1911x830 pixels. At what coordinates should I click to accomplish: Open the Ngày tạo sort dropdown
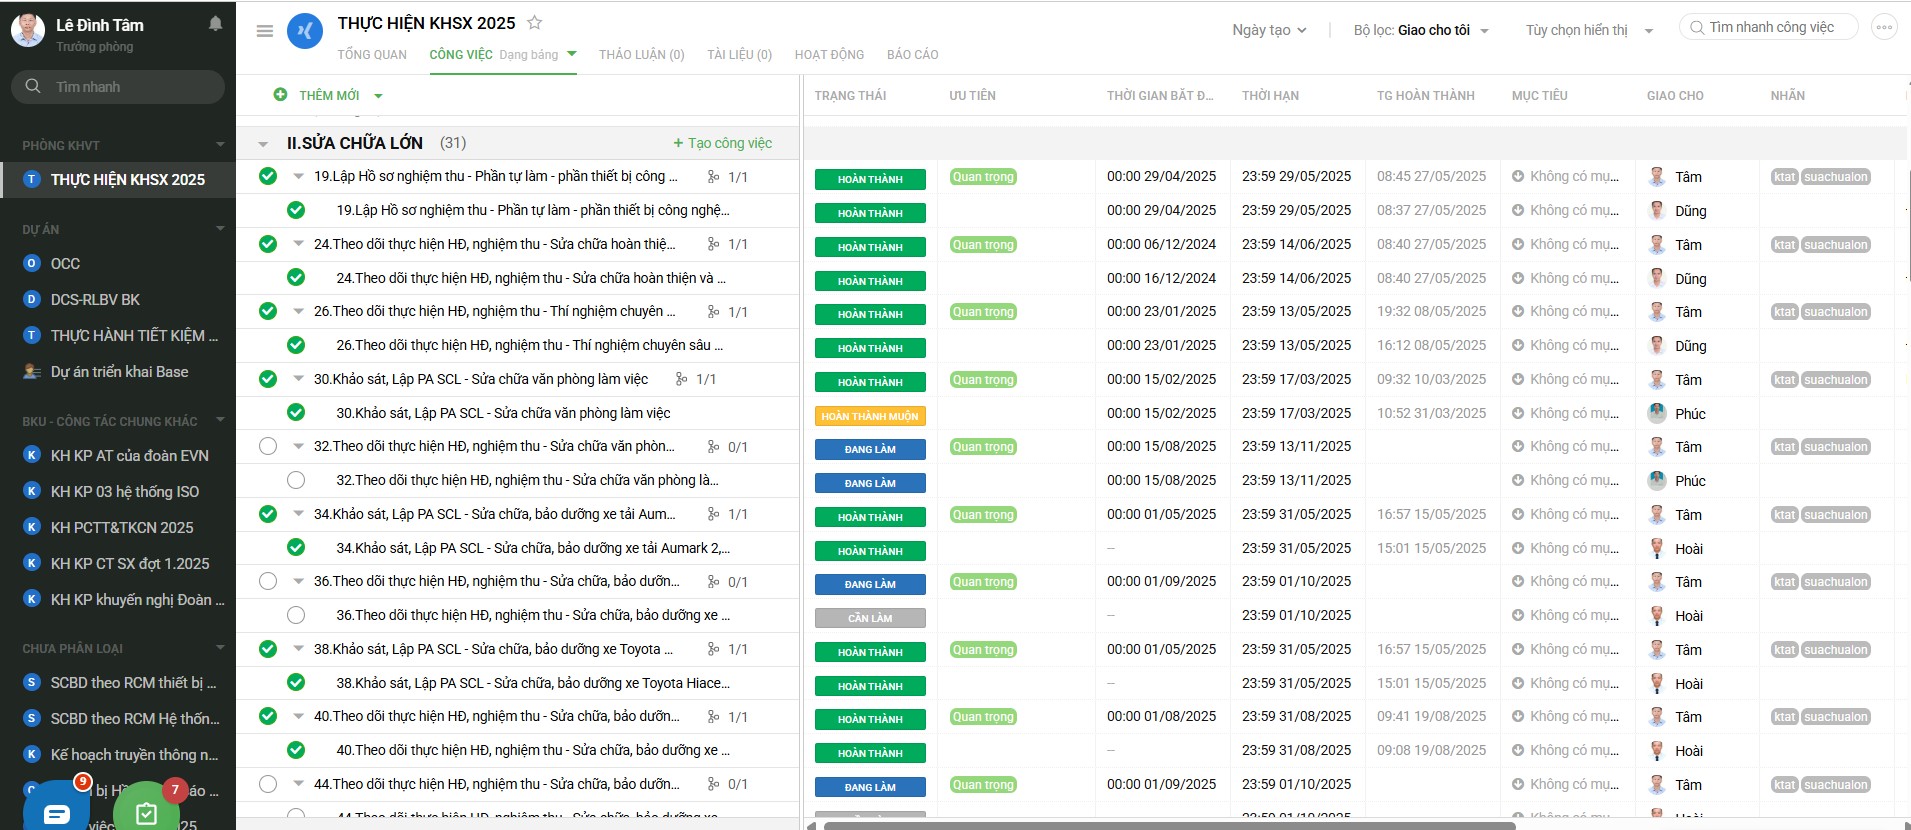(1269, 30)
